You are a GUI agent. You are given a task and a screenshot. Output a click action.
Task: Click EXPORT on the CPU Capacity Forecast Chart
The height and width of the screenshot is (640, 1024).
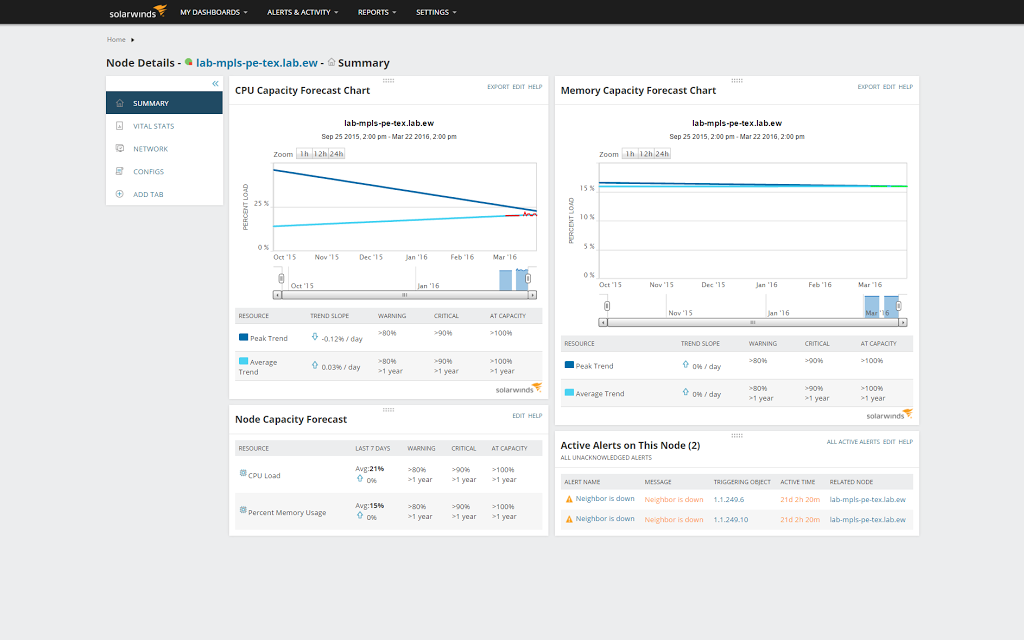click(x=498, y=87)
